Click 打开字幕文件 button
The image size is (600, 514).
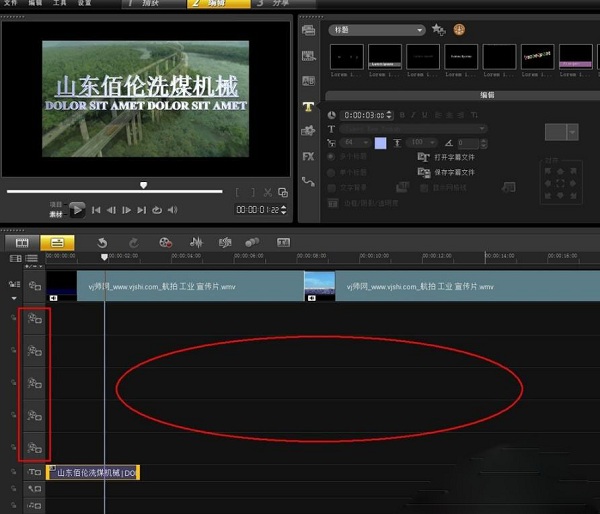446,157
